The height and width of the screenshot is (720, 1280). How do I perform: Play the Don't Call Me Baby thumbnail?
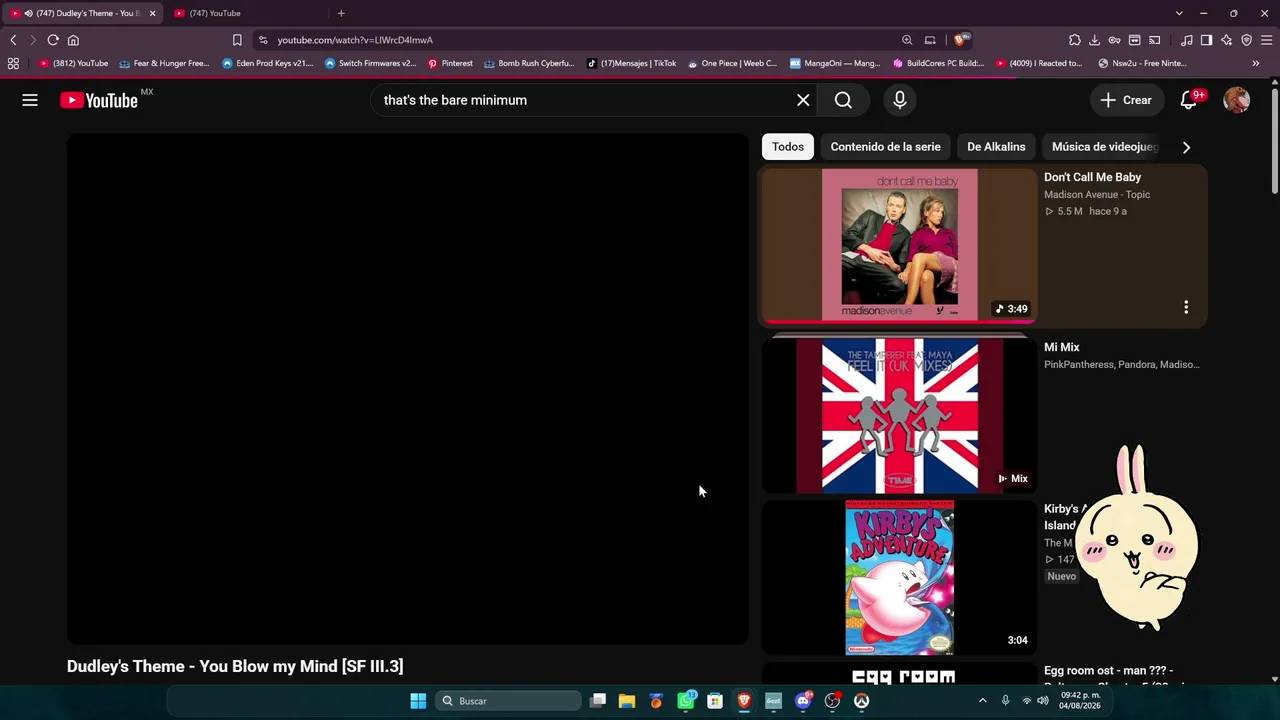pyautogui.click(x=899, y=245)
